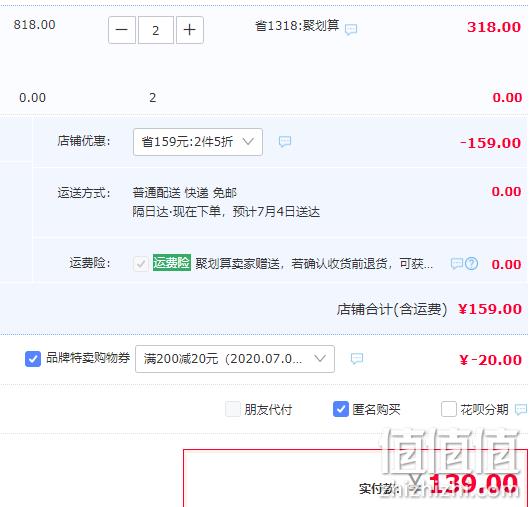Toggle the 匿名购买 checkbox
529x507 pixels.
[x=340, y=409]
